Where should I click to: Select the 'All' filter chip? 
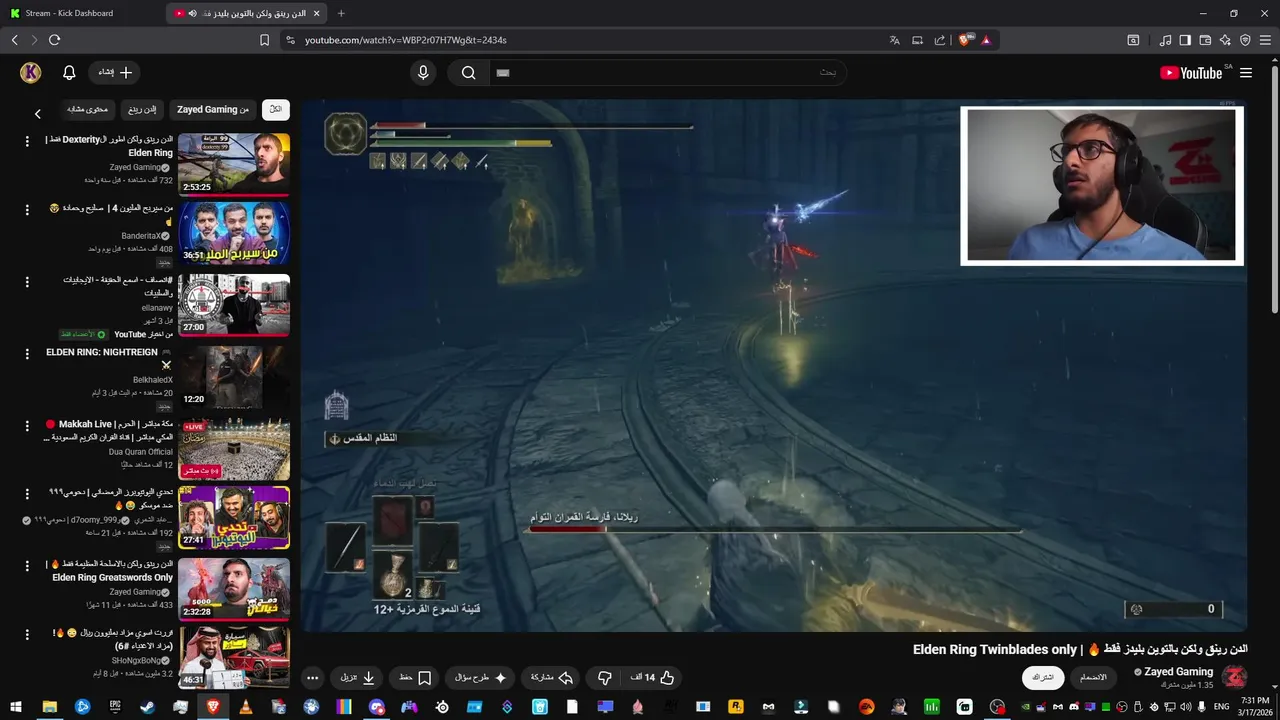(x=276, y=109)
